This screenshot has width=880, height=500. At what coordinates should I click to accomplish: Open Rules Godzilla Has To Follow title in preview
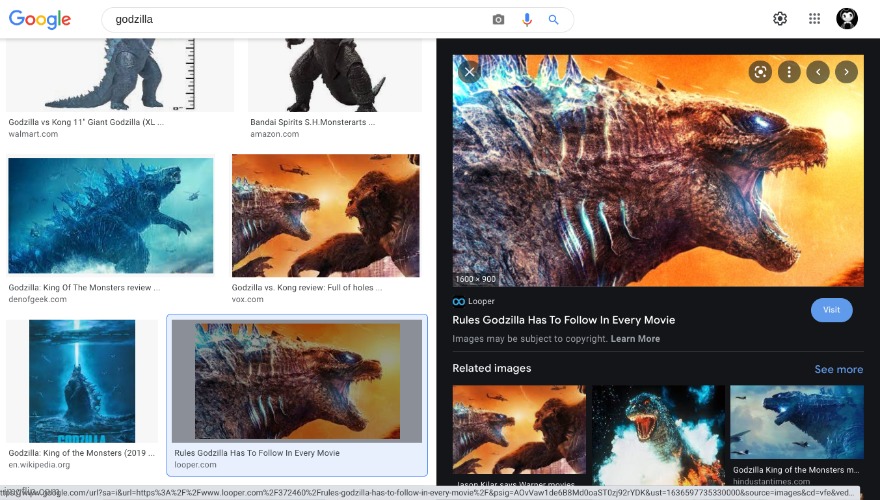563,320
